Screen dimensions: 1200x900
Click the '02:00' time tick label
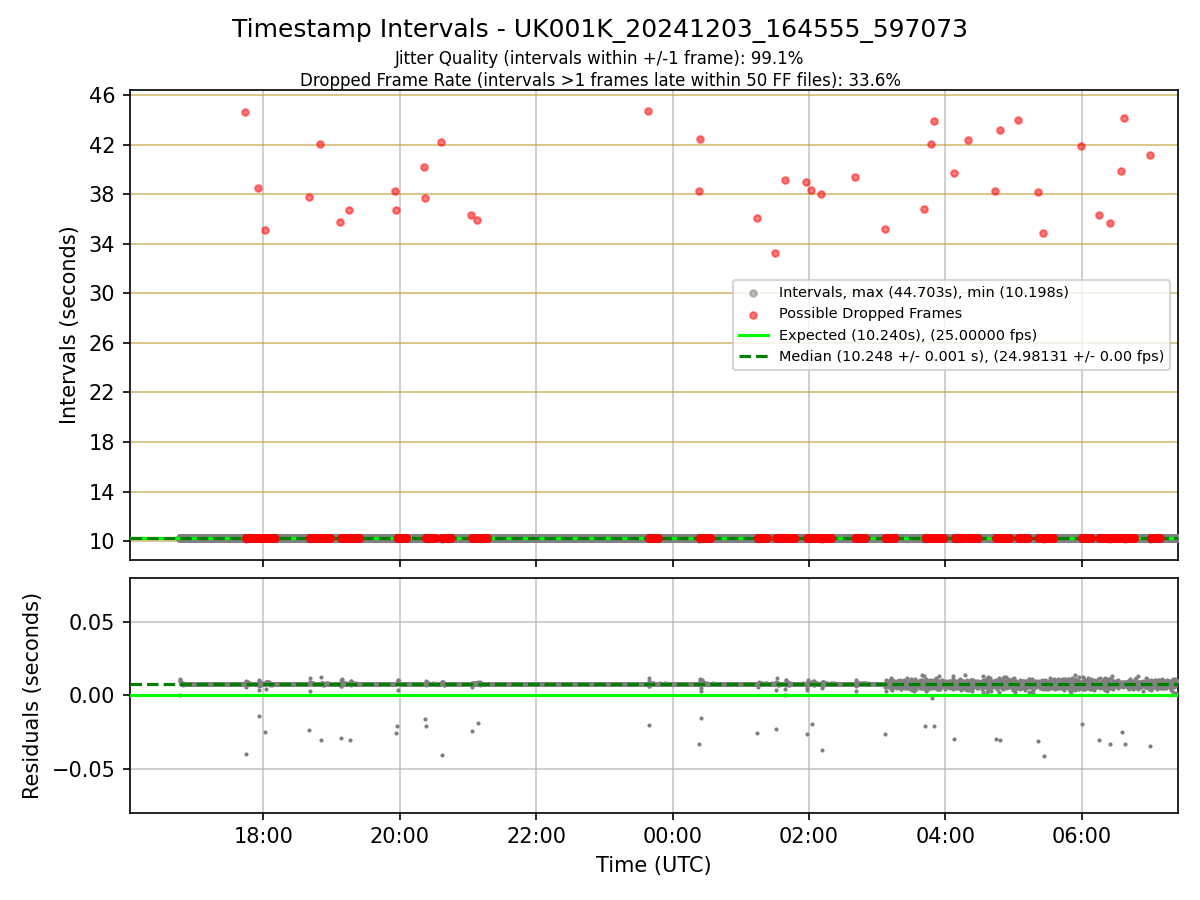tap(809, 835)
